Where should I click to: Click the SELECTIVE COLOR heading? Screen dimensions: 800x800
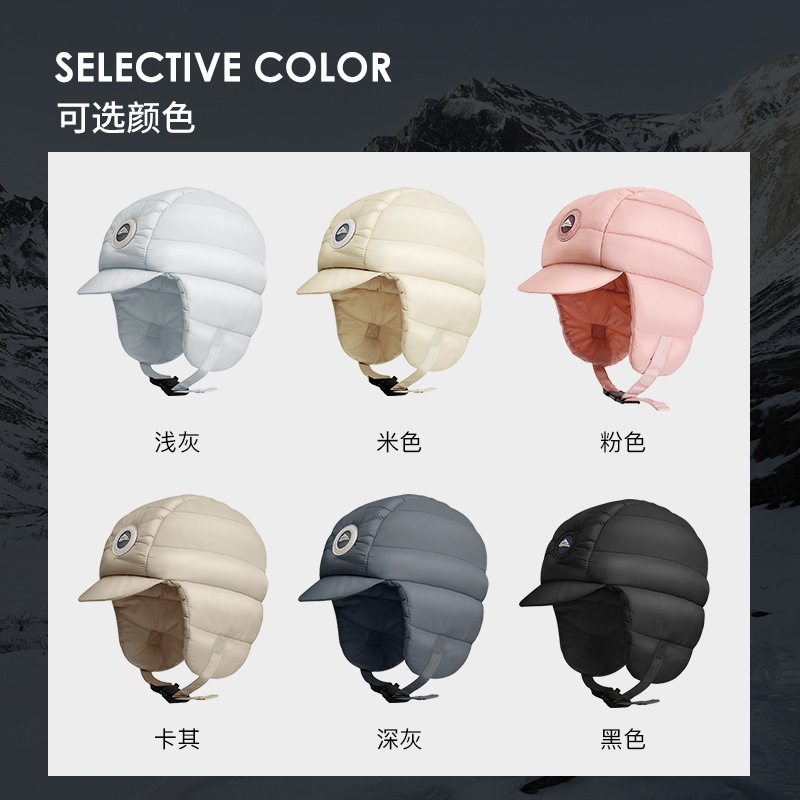coord(223,67)
